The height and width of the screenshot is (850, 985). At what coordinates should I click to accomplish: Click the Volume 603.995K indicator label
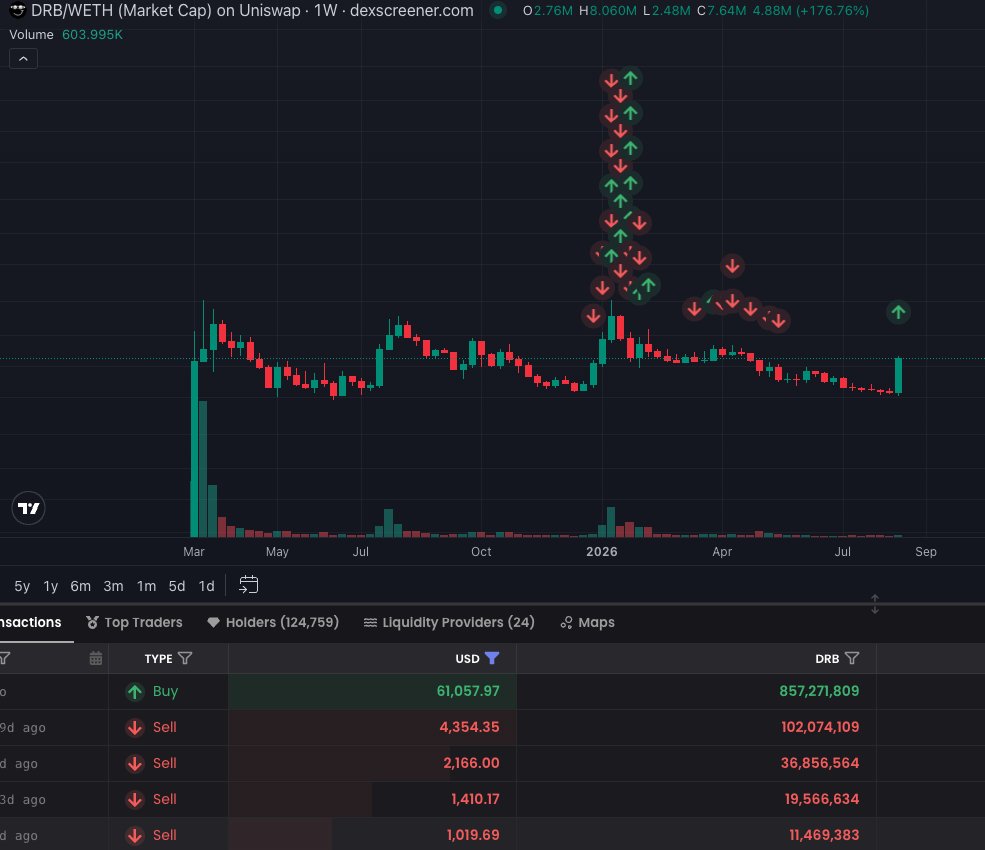[66, 35]
